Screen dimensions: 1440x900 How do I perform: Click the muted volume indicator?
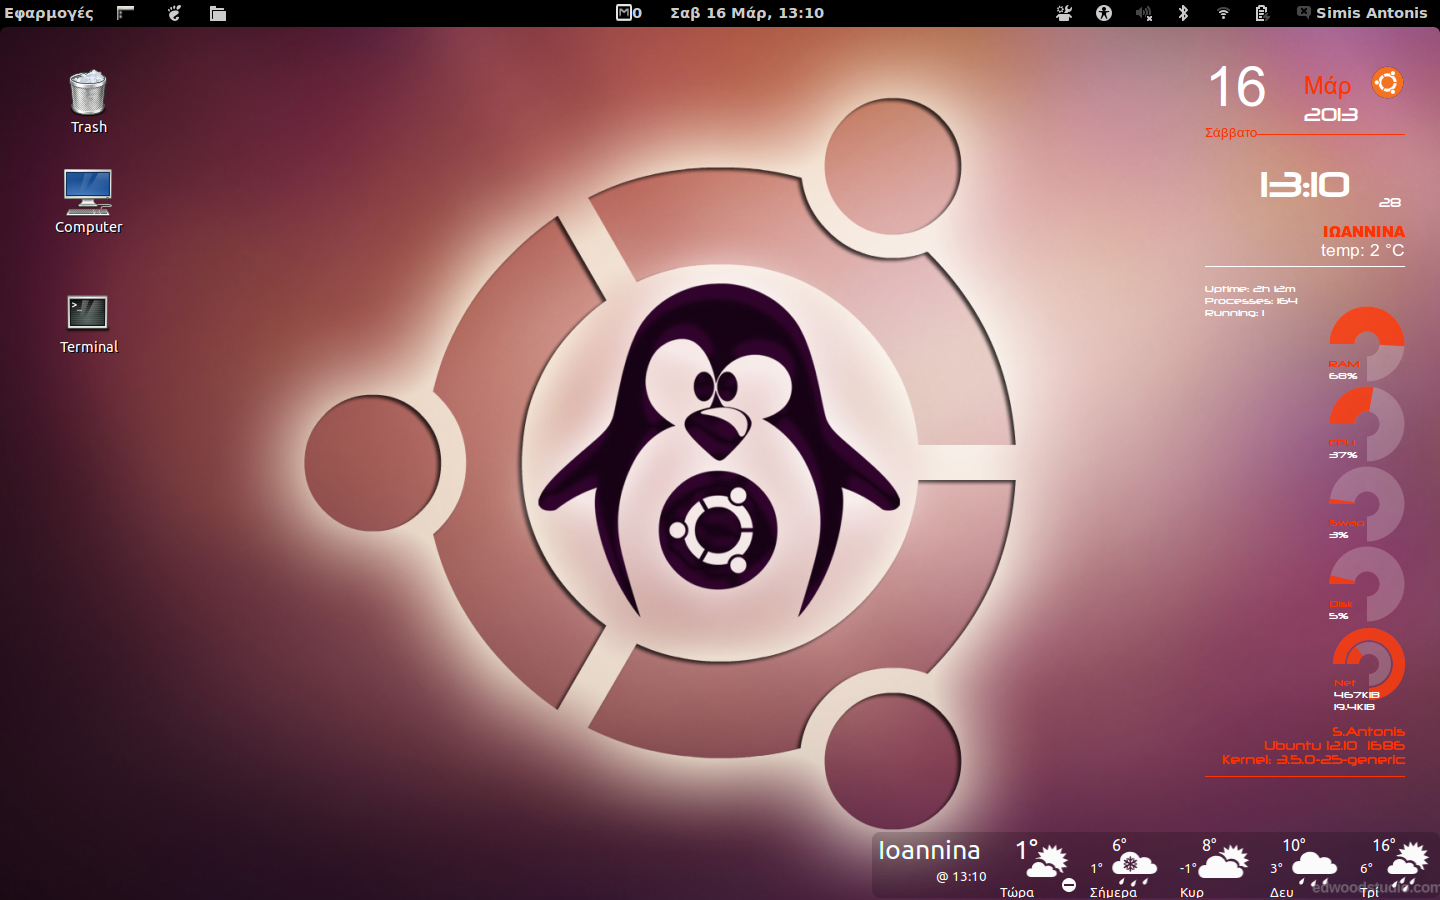(1144, 13)
